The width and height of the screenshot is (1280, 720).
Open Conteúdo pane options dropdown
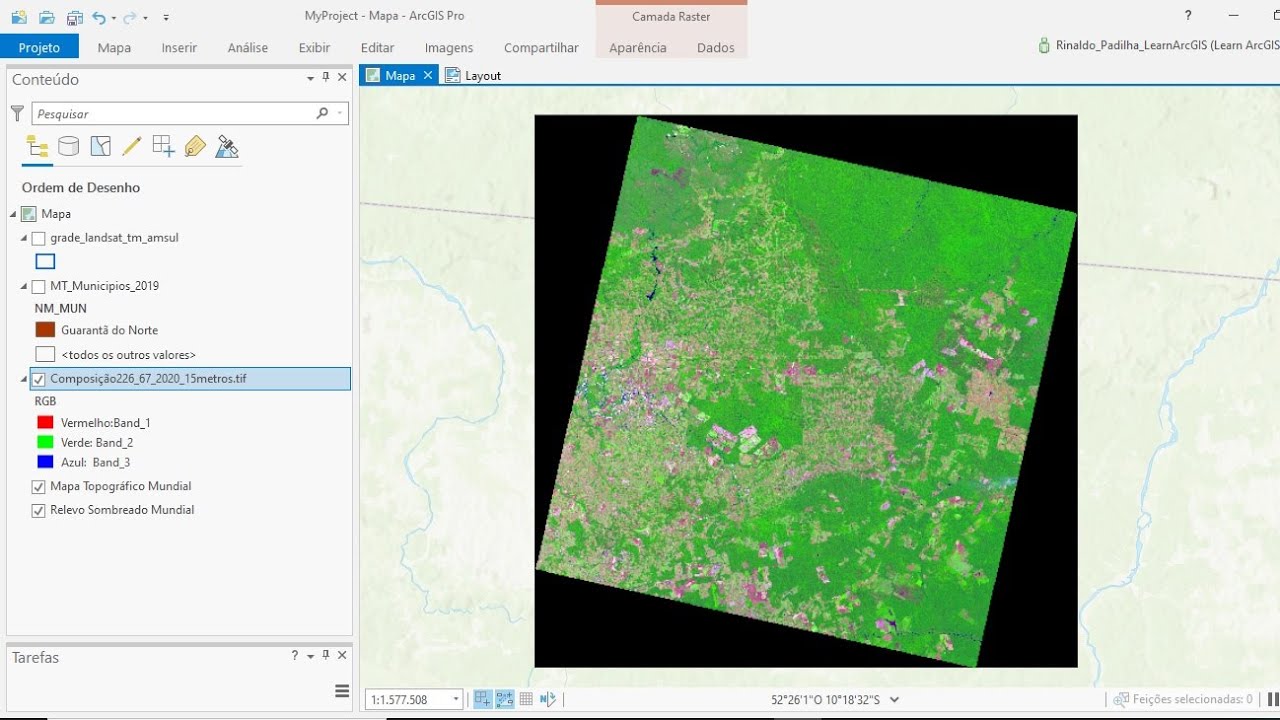pyautogui.click(x=310, y=78)
